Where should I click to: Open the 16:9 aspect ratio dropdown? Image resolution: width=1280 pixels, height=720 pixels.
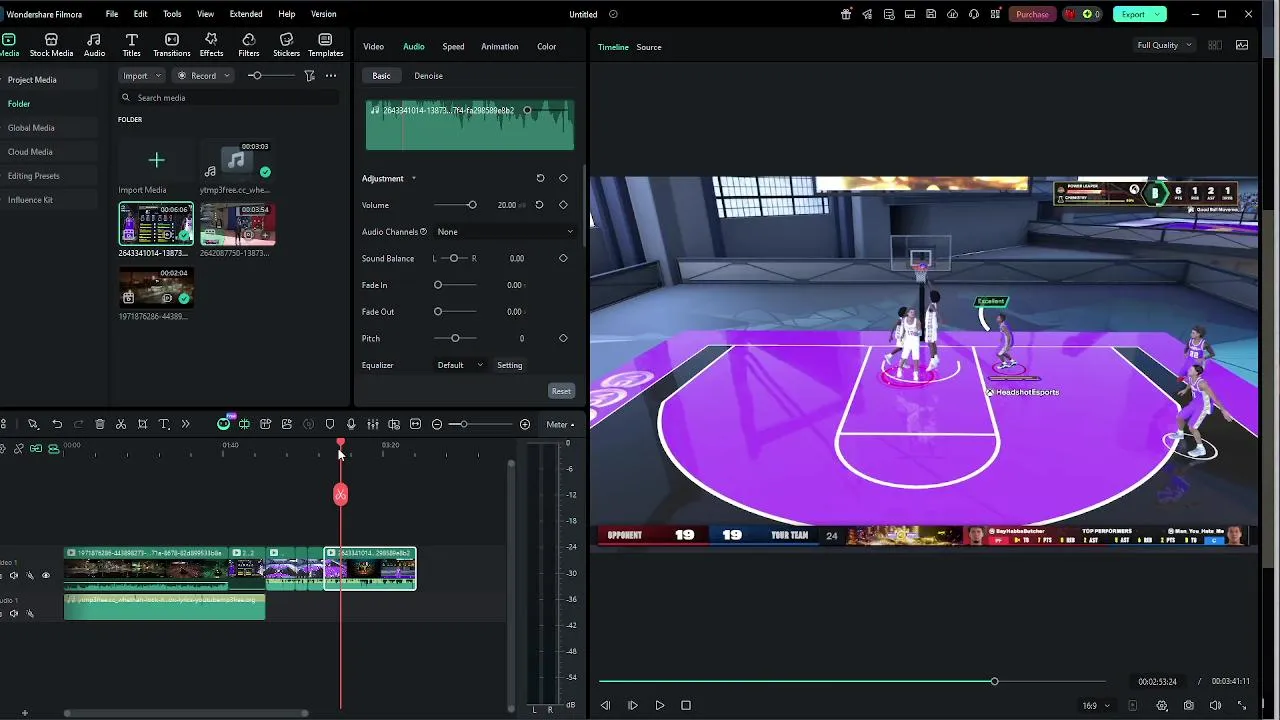click(1095, 706)
